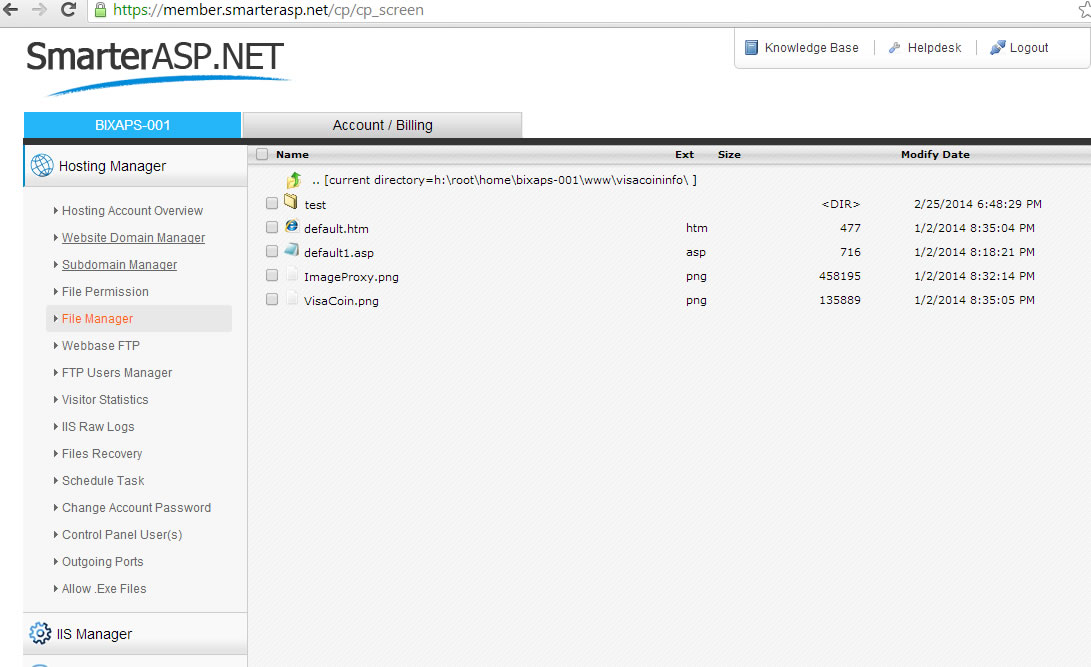The width and height of the screenshot is (1091, 667).
Task: Expand arrow beside Webbase FTP
Action: click(56, 346)
